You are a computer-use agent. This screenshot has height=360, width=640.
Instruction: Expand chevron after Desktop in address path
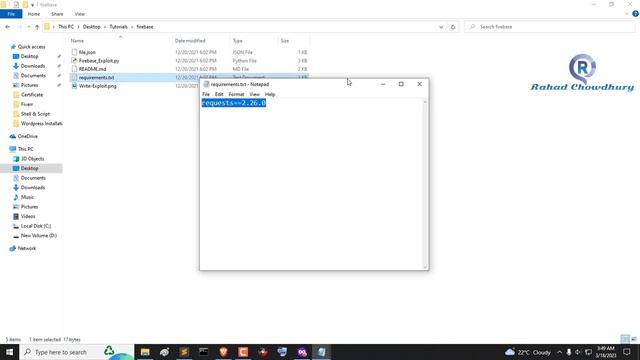(105, 27)
